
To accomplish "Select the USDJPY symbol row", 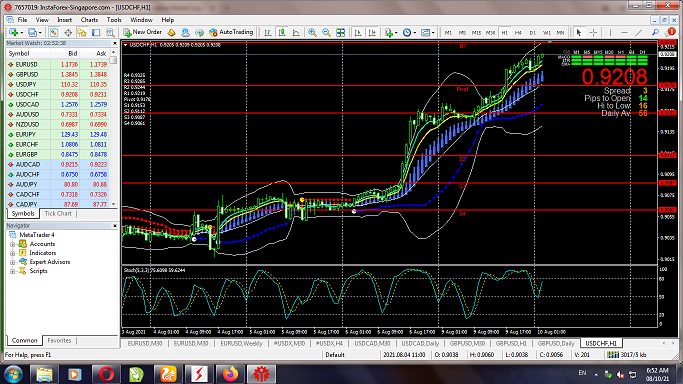I will [x=57, y=84].
